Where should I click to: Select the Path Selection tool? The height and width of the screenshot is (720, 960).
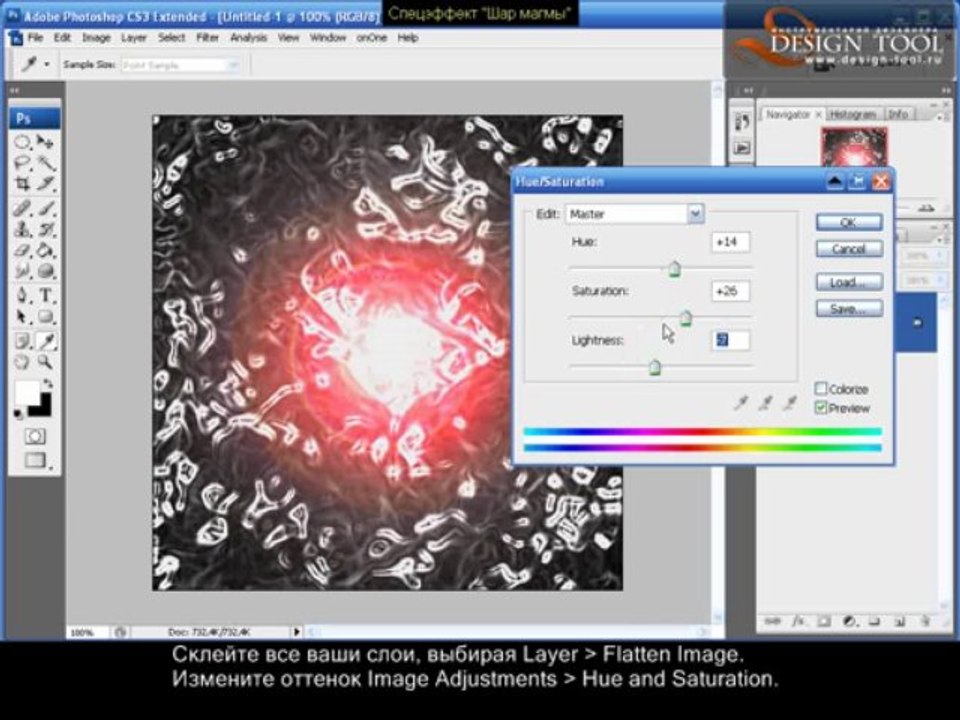pos(23,317)
